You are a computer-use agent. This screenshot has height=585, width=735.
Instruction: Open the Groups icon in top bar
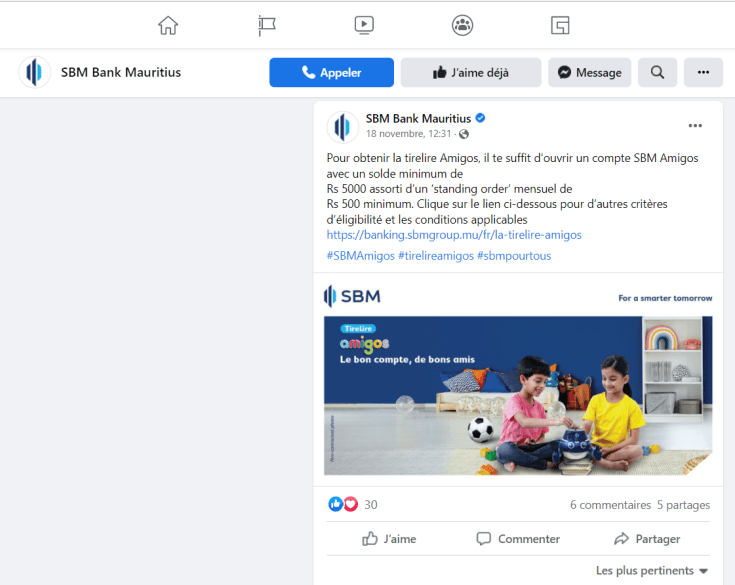pos(462,25)
